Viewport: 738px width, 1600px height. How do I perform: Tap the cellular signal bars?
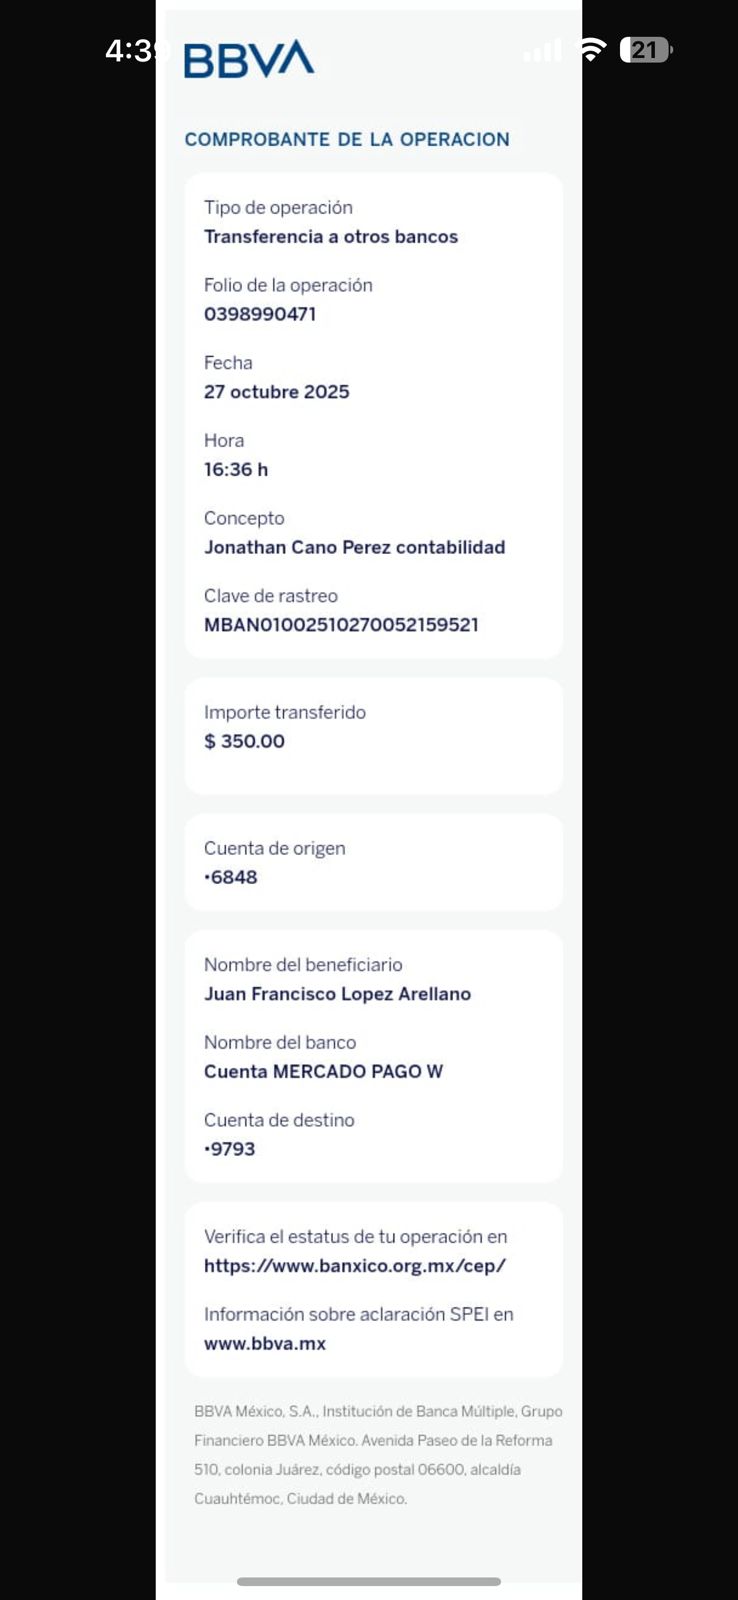(x=543, y=50)
